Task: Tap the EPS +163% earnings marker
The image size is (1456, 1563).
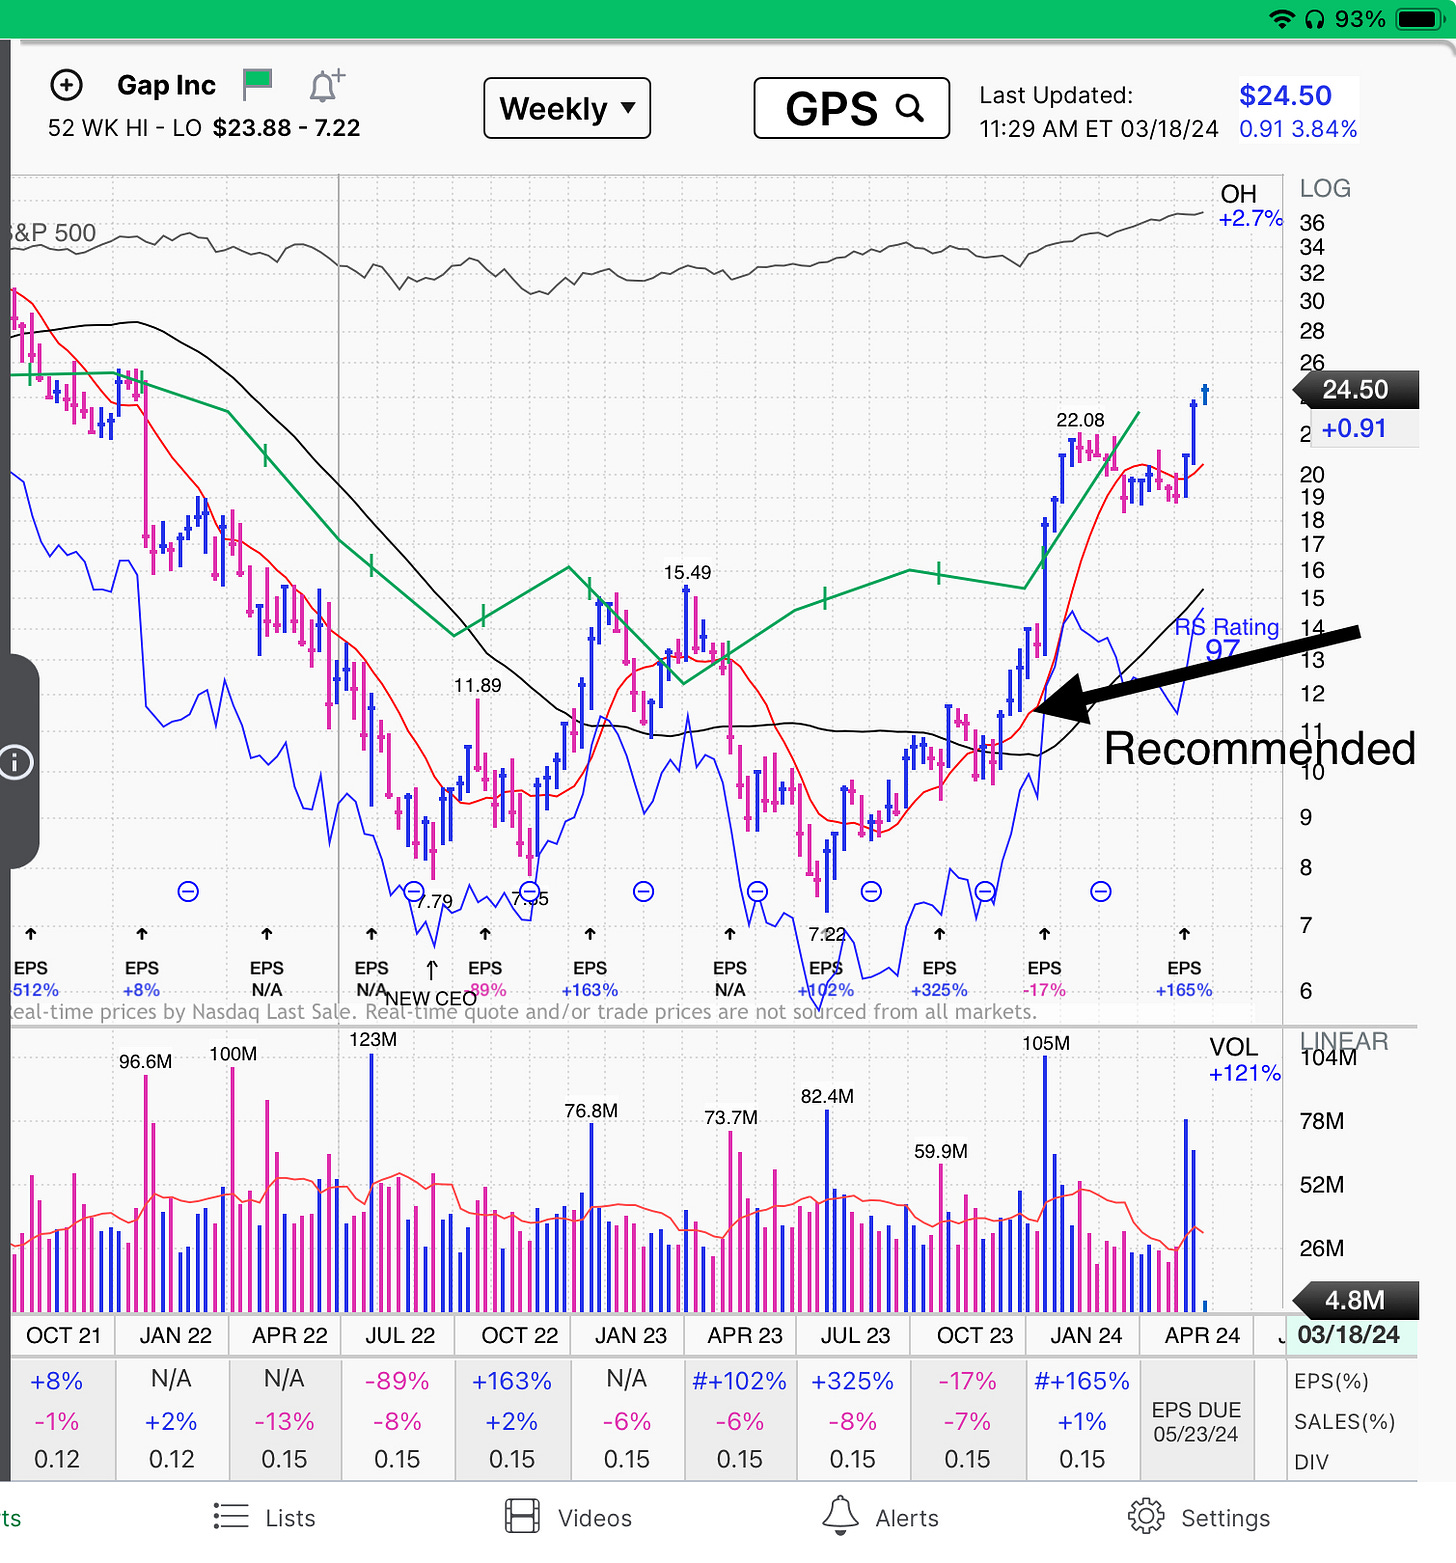Action: click(590, 978)
